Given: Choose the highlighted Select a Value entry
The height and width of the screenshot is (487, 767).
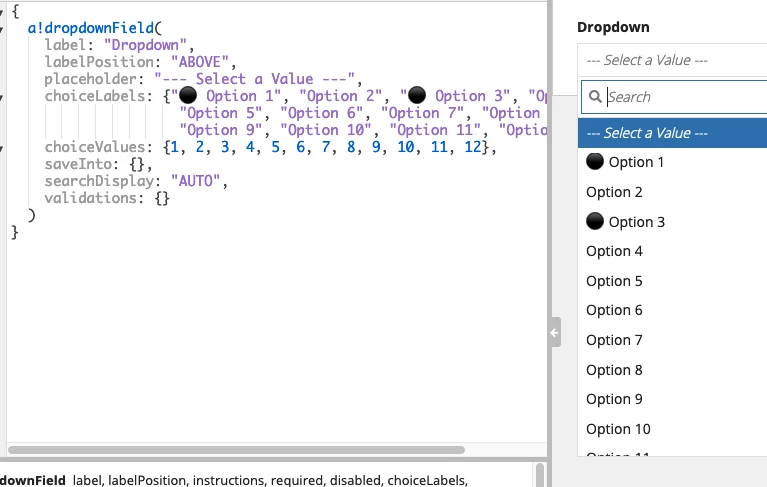Looking at the screenshot, I should pos(672,133).
